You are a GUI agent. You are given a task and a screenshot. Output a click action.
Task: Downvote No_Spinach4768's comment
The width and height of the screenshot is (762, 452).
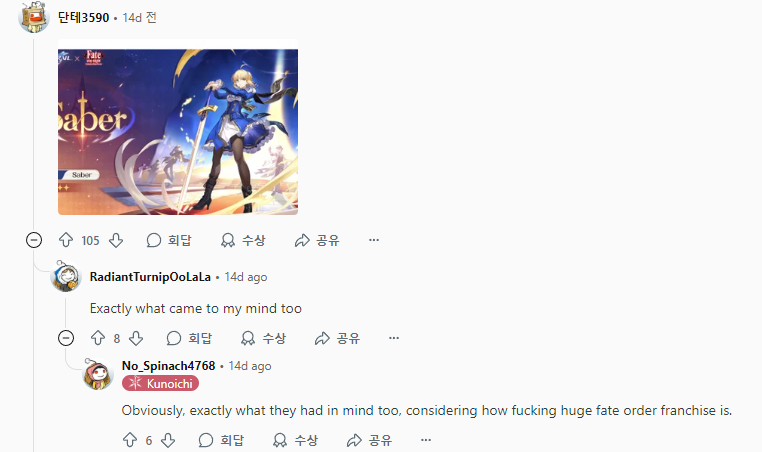tap(168, 440)
